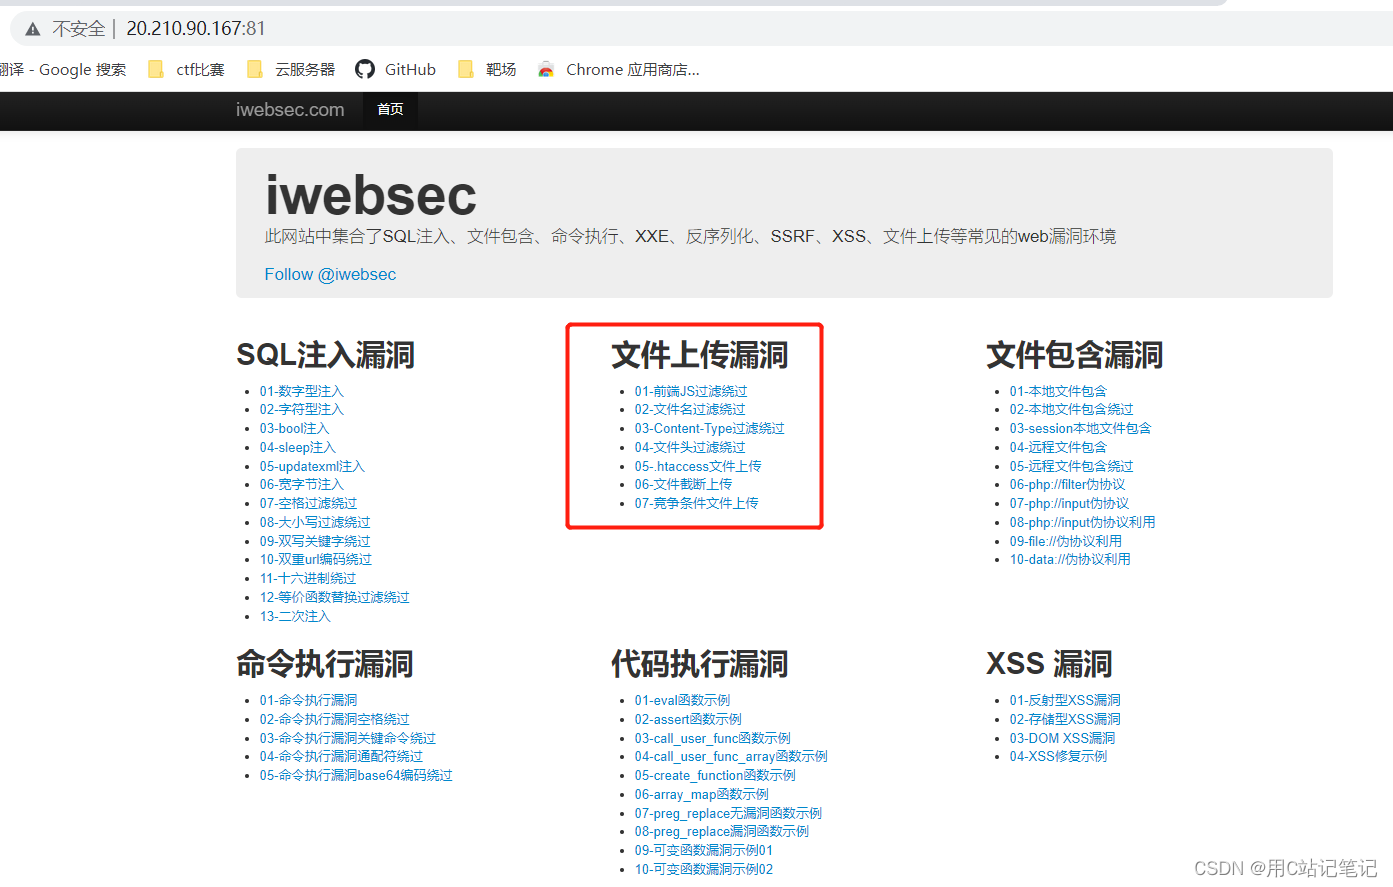Select the 首页 navigation tab

(x=390, y=109)
